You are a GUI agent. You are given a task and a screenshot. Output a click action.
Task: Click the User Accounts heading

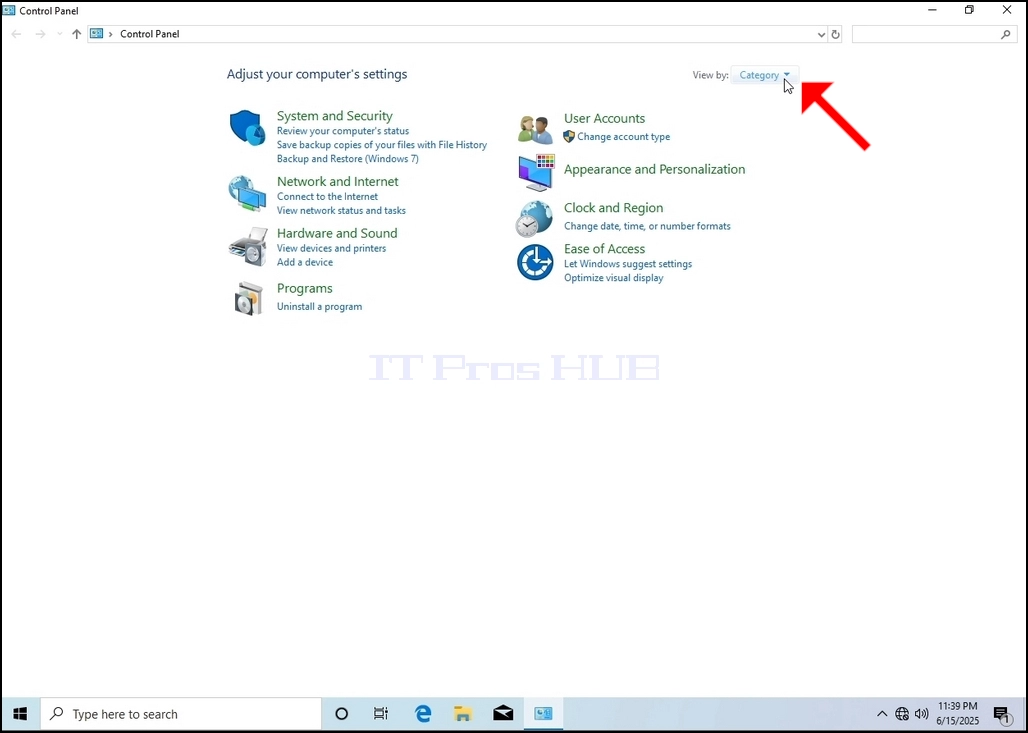604,119
